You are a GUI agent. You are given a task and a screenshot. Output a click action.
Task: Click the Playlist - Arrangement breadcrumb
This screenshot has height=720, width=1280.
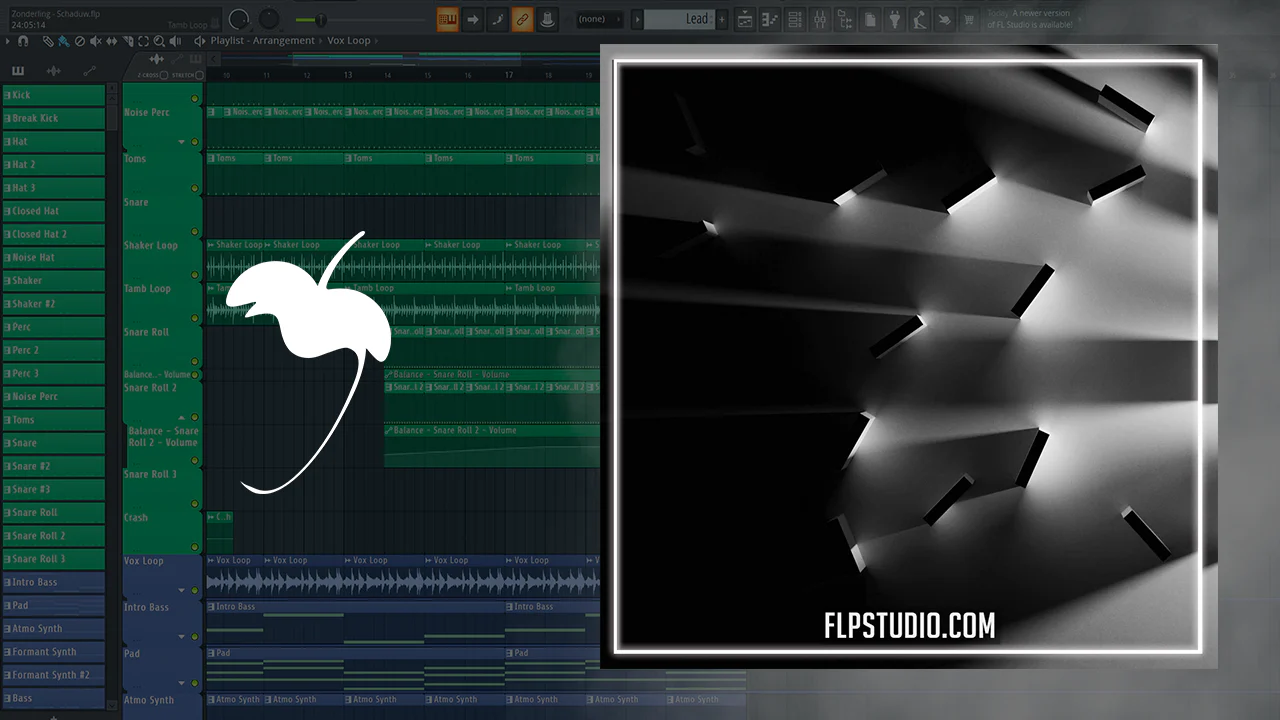[x=263, y=41]
